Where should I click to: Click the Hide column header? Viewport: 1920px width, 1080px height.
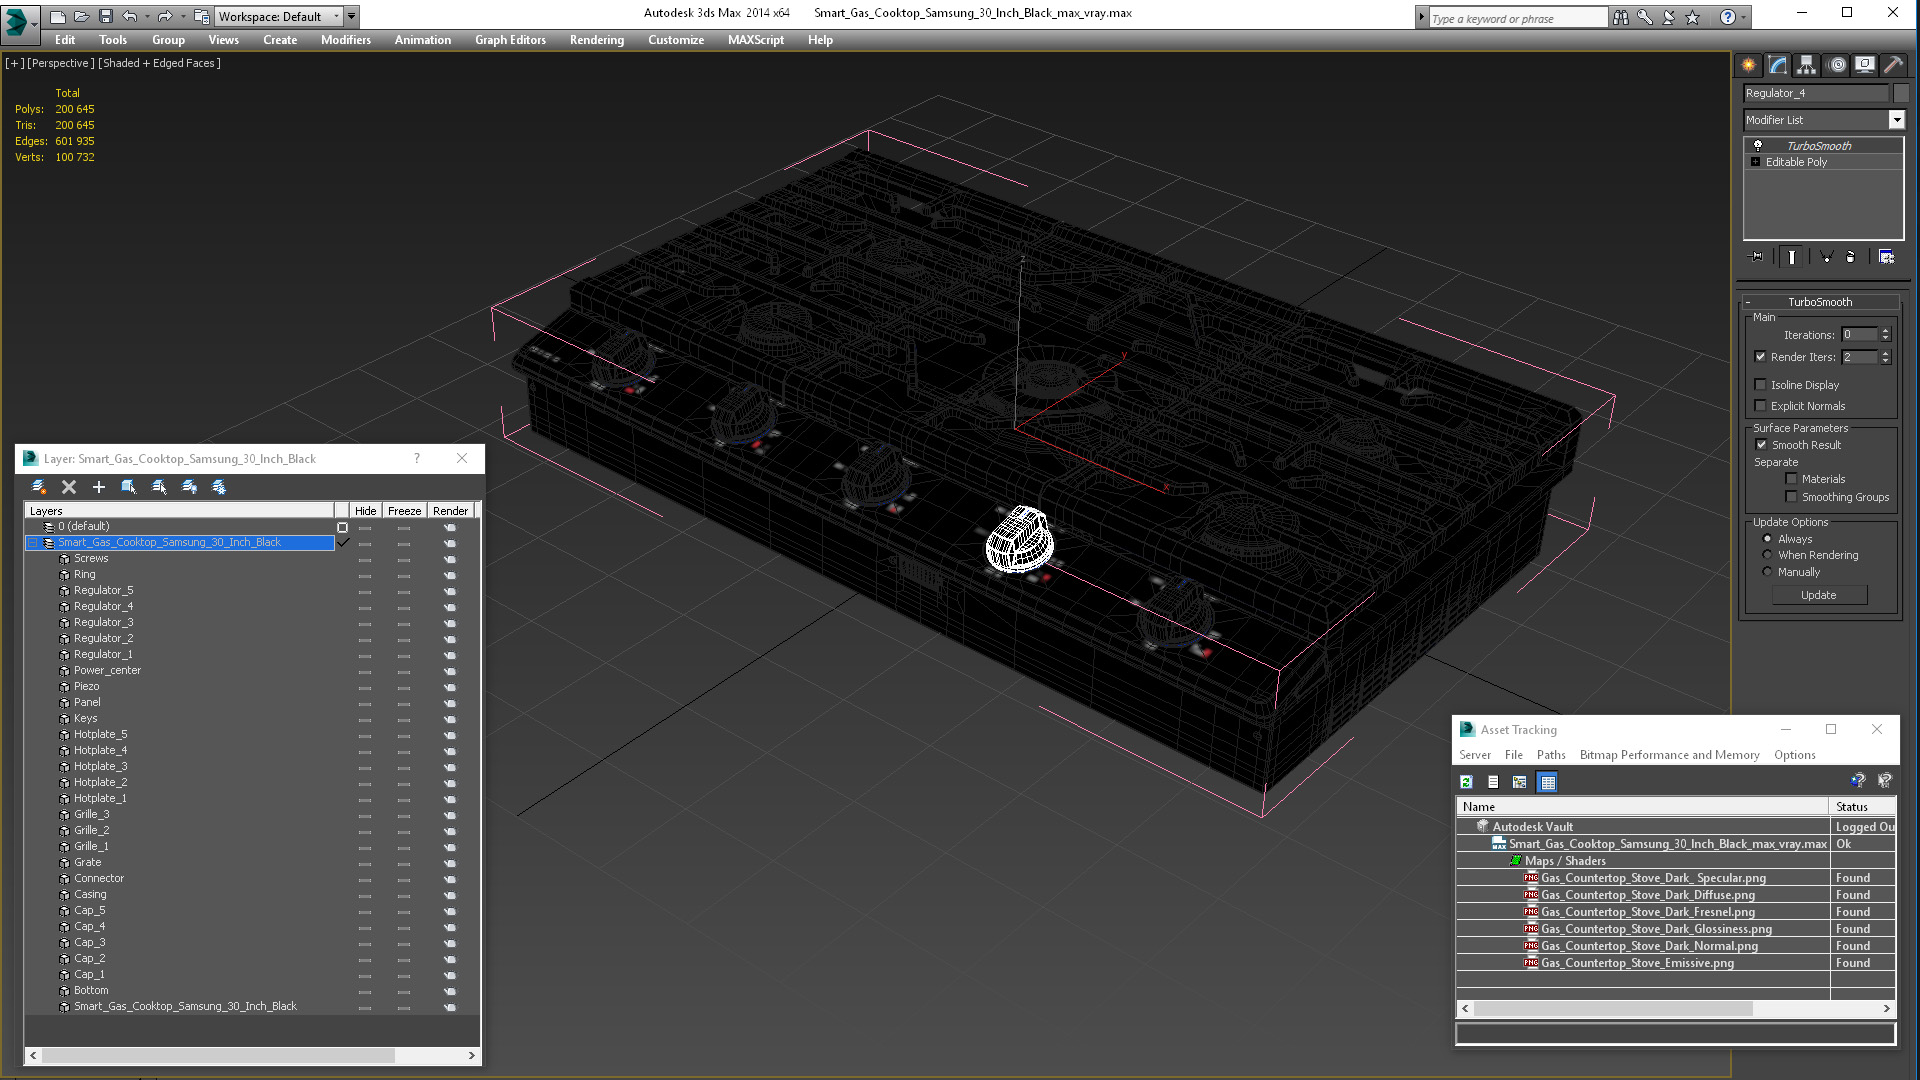tap(366, 511)
